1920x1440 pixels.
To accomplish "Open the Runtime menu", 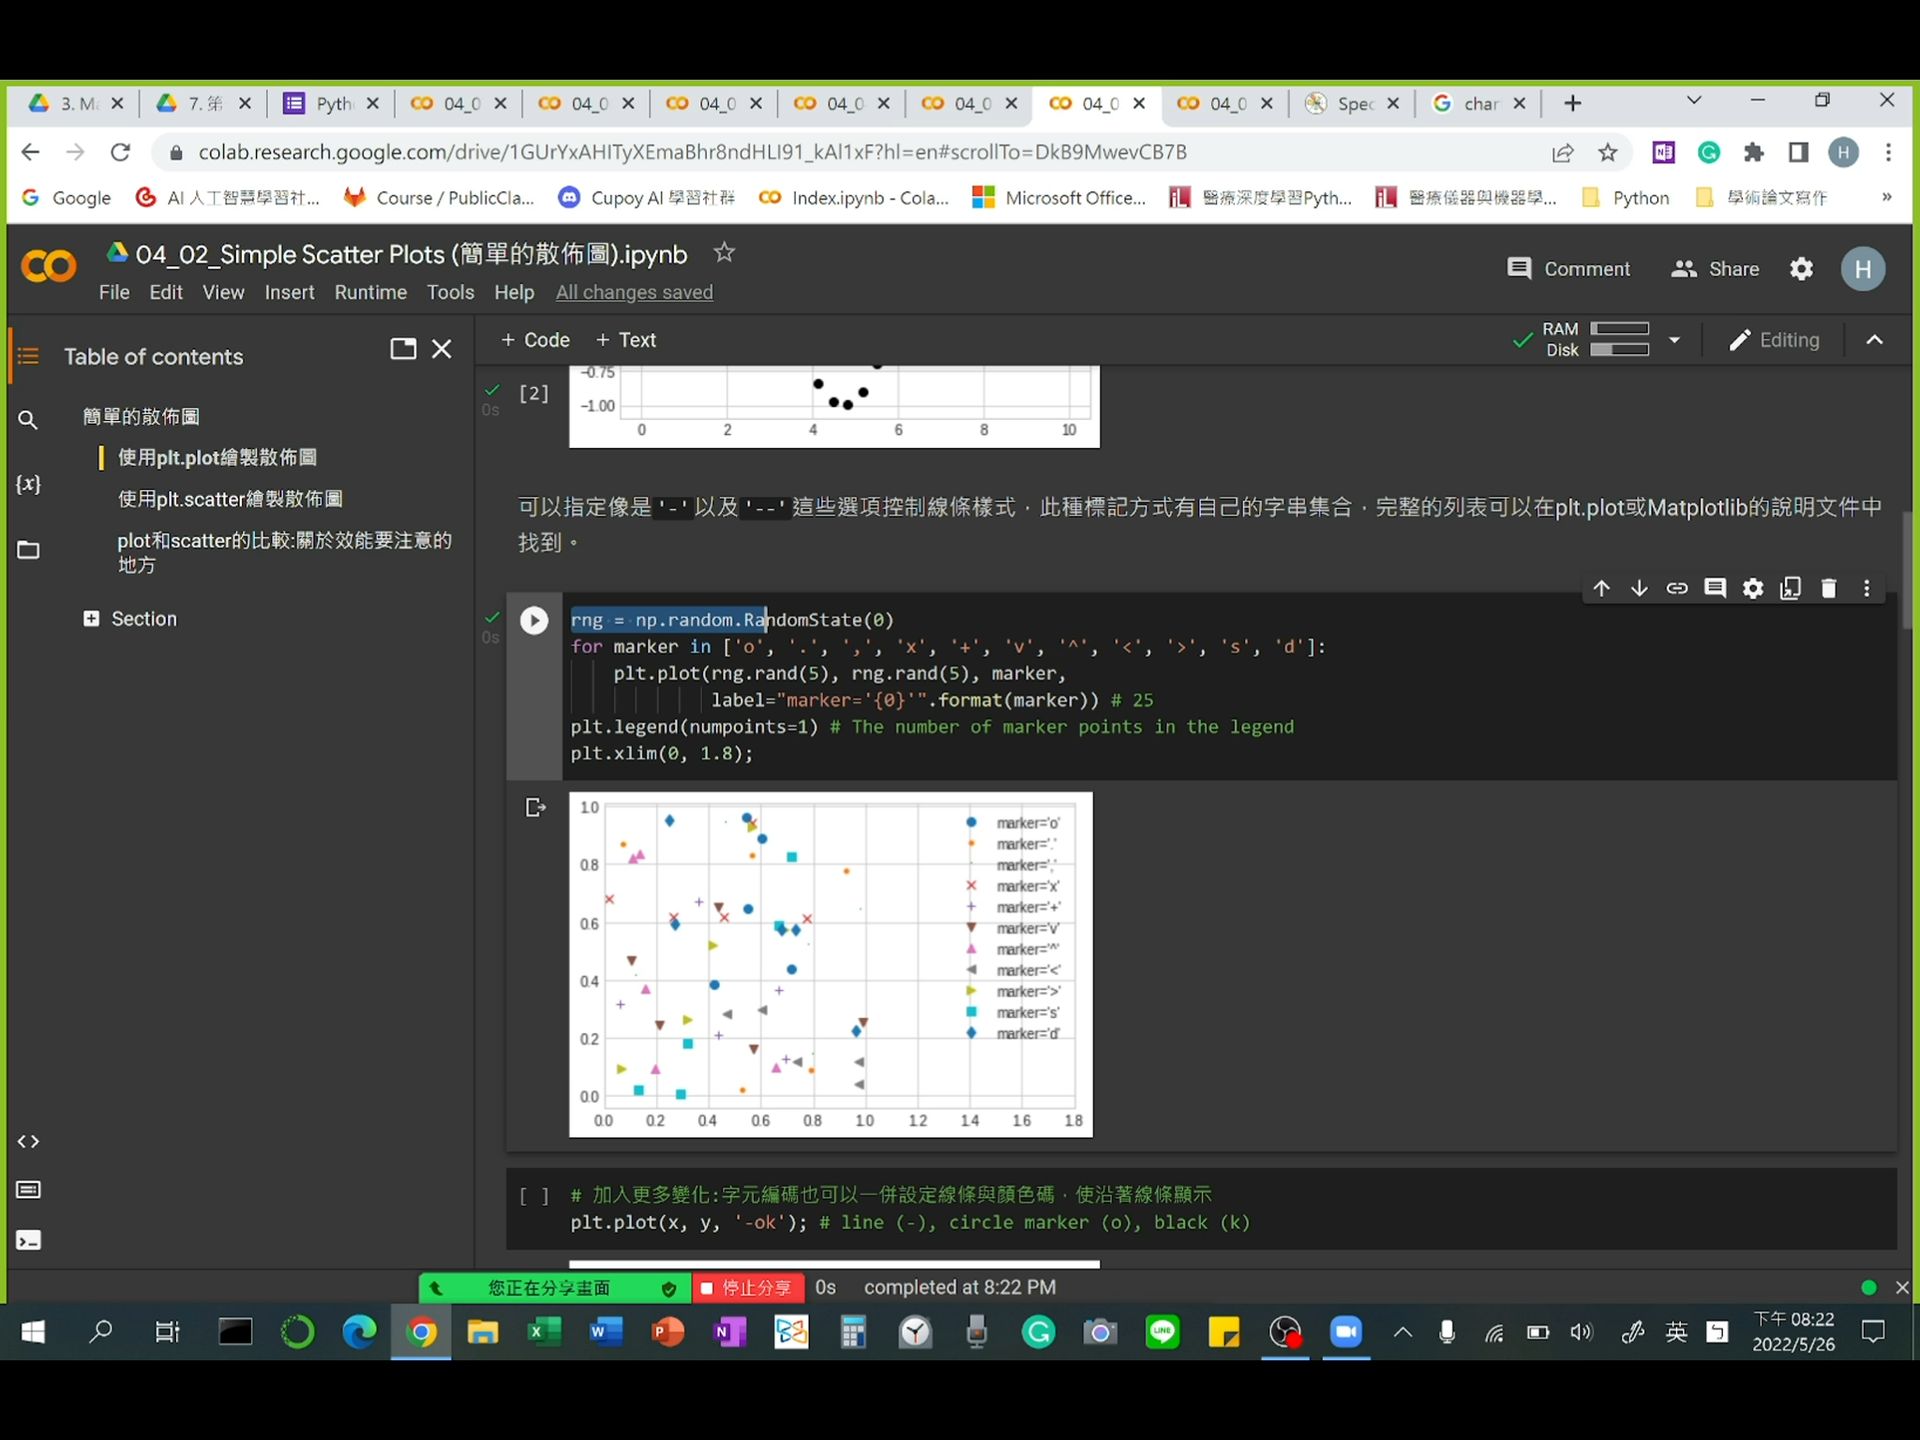I will coord(370,292).
